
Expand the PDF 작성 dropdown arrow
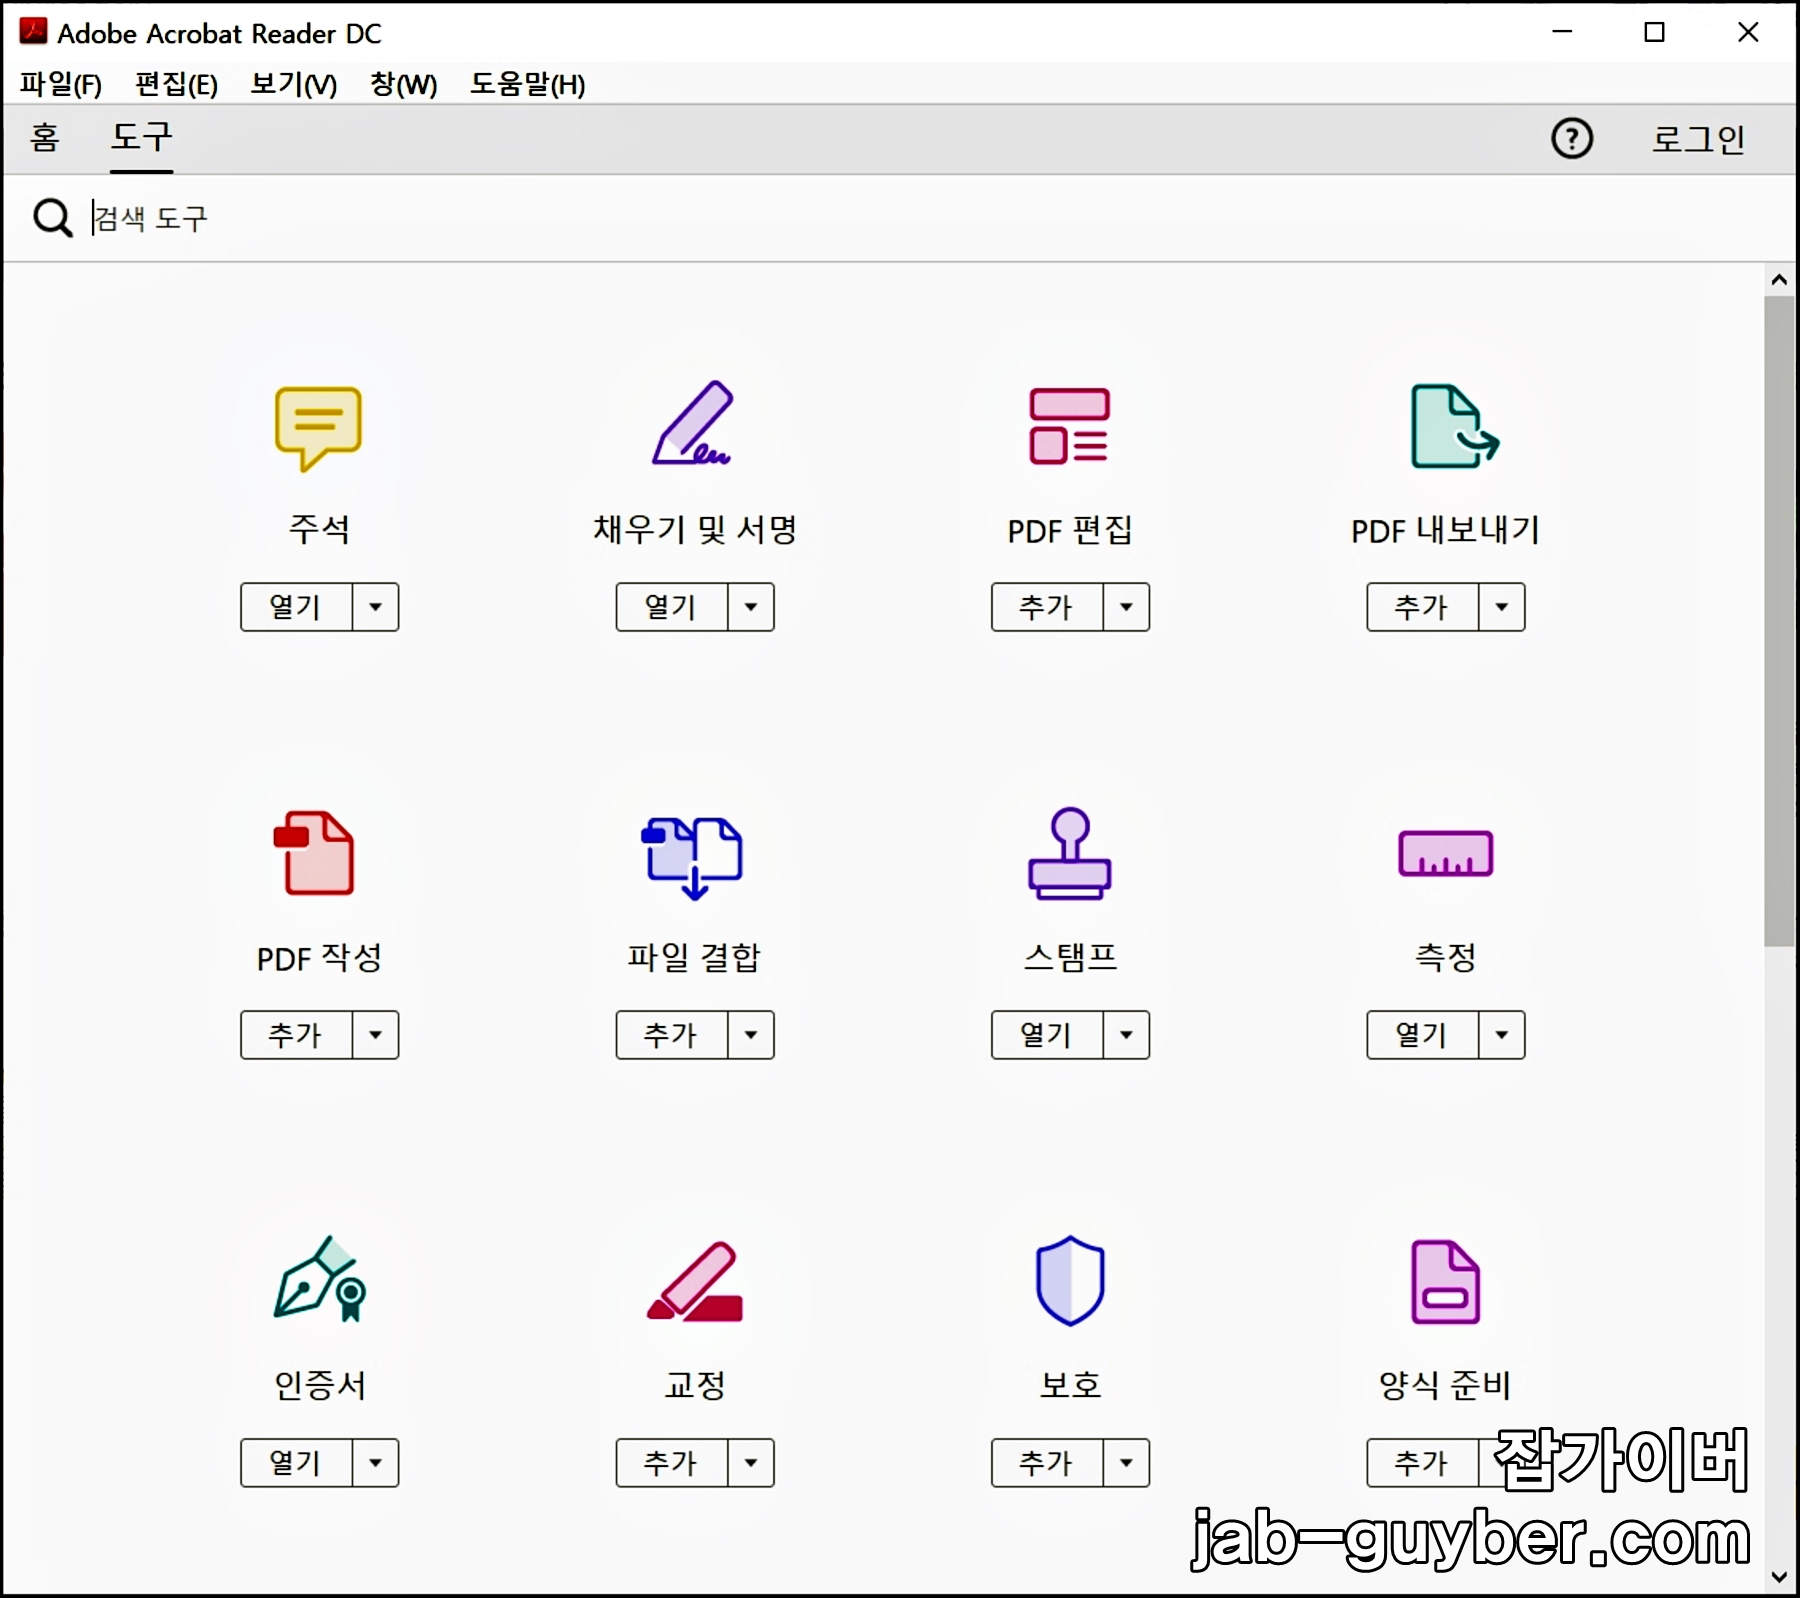click(375, 1035)
